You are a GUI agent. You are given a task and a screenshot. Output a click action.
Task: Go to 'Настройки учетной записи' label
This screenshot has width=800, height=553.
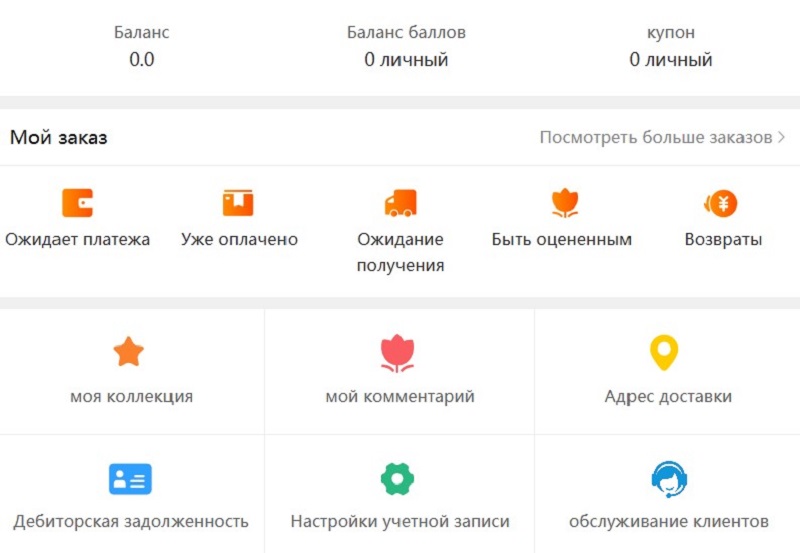pos(400,522)
